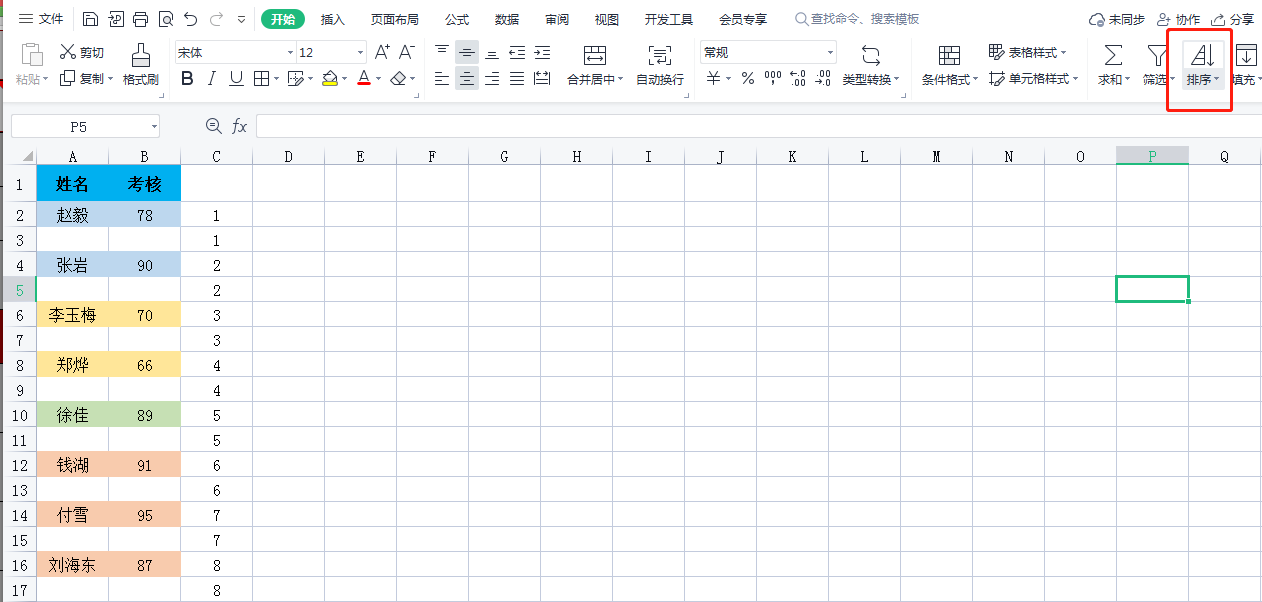Toggle align left
The height and width of the screenshot is (602, 1262).
pyautogui.click(x=442, y=78)
